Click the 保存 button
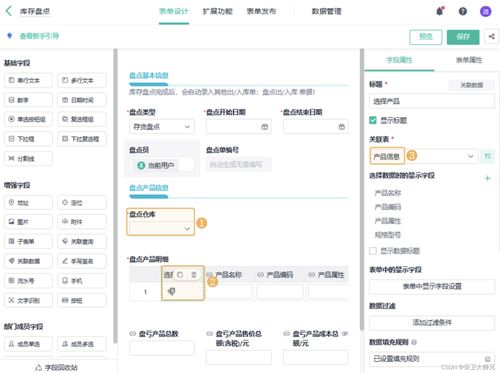500x373 pixels. [x=463, y=37]
